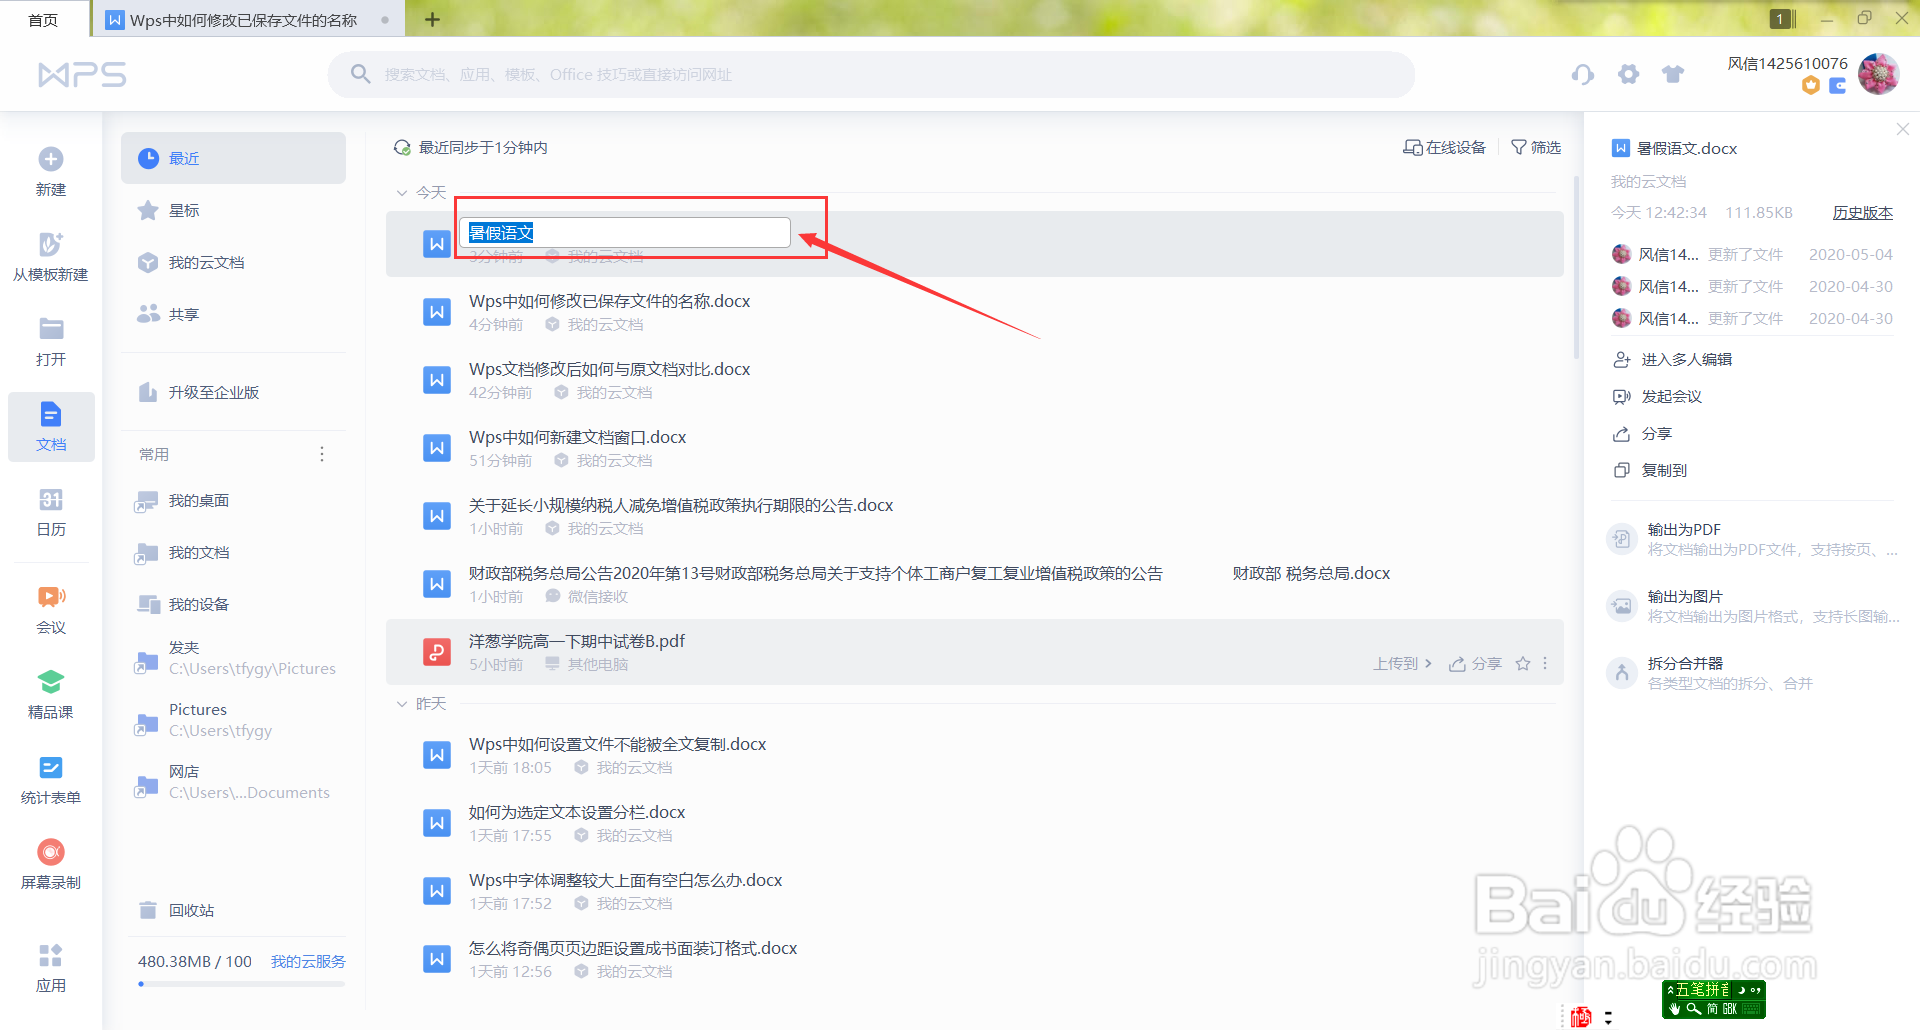Star the 洋葱学院高一下期中试卷B.pdf file
Viewport: 1920px width, 1030px height.
tap(1522, 663)
